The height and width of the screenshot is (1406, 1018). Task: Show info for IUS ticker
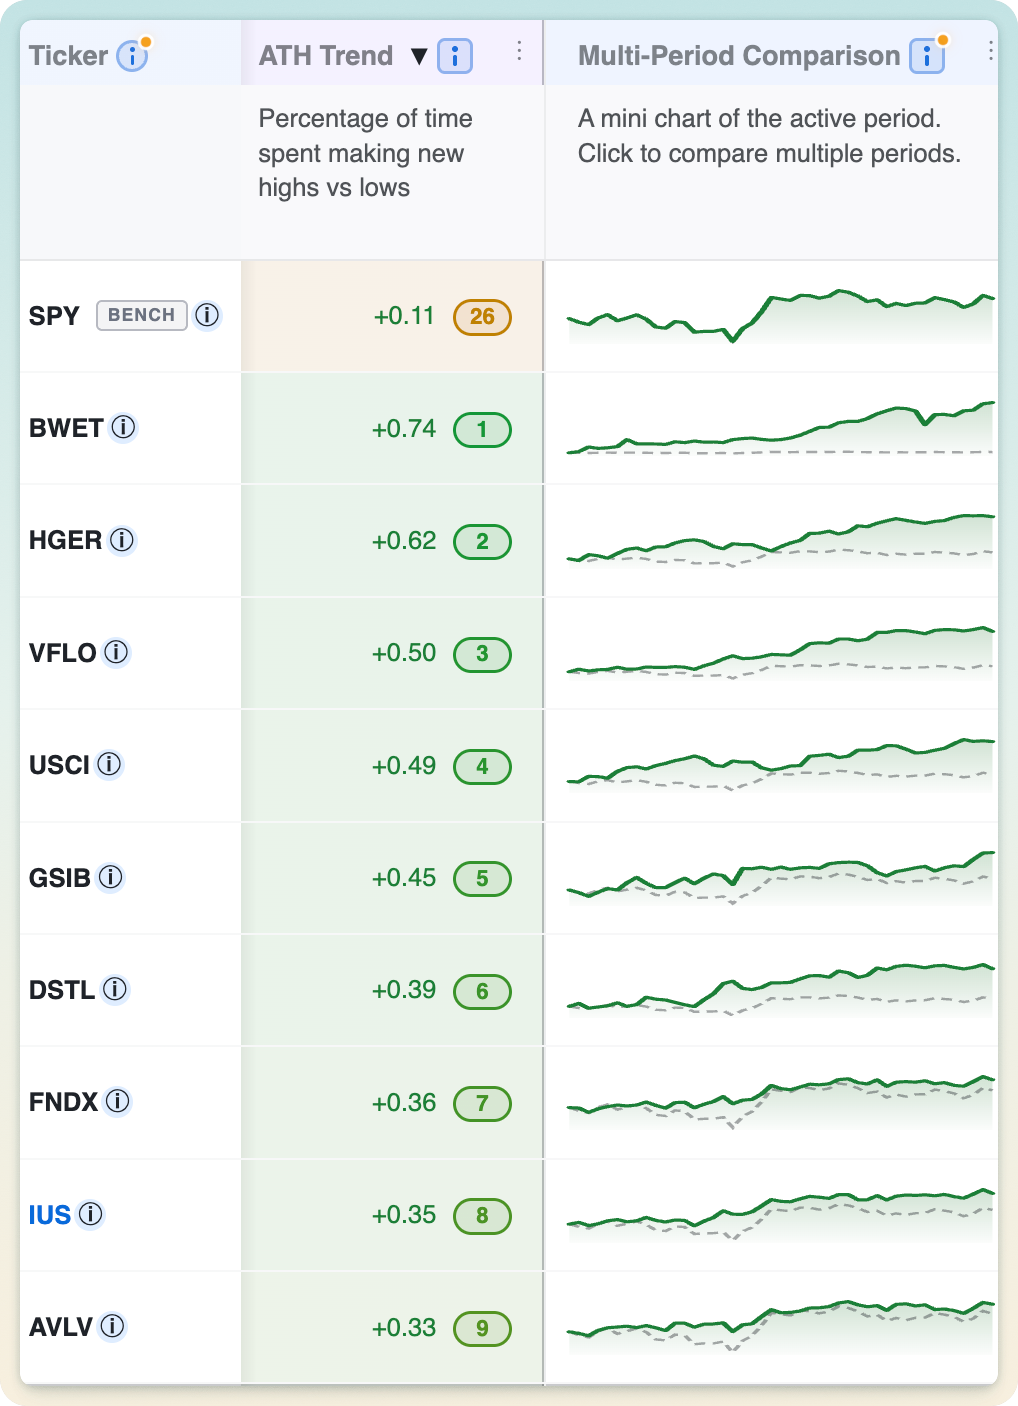pos(91,1214)
